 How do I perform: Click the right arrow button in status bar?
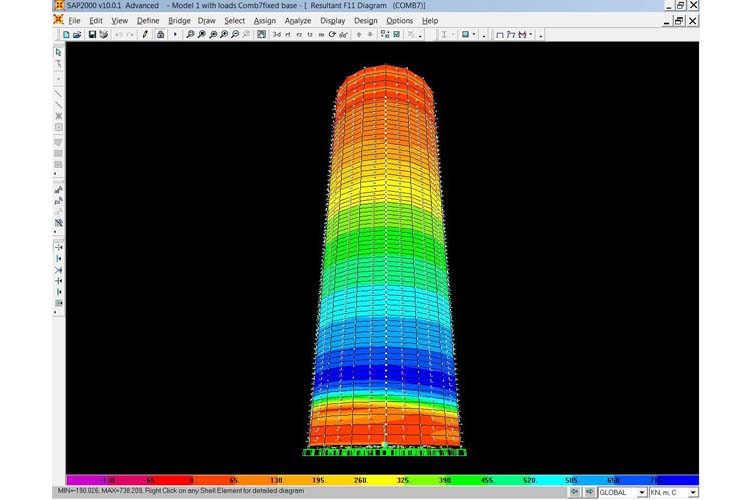pos(589,492)
